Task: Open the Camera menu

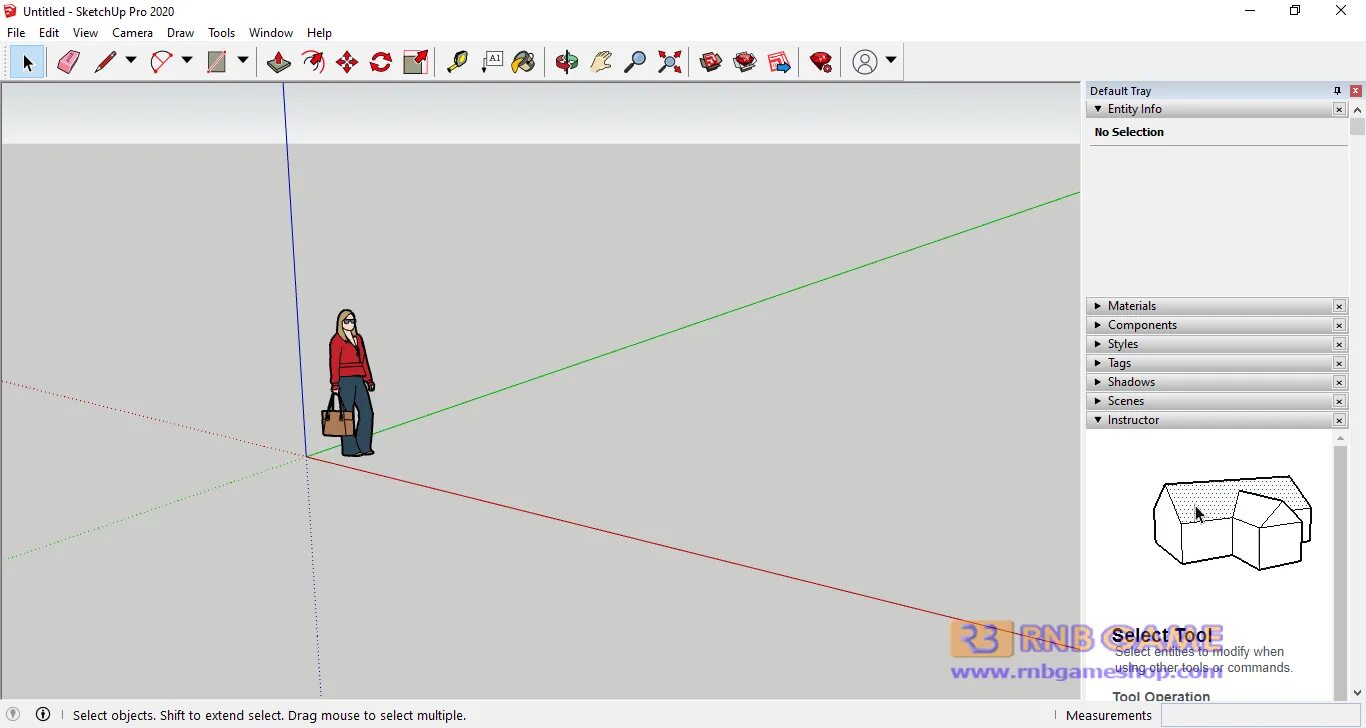Action: tap(132, 32)
